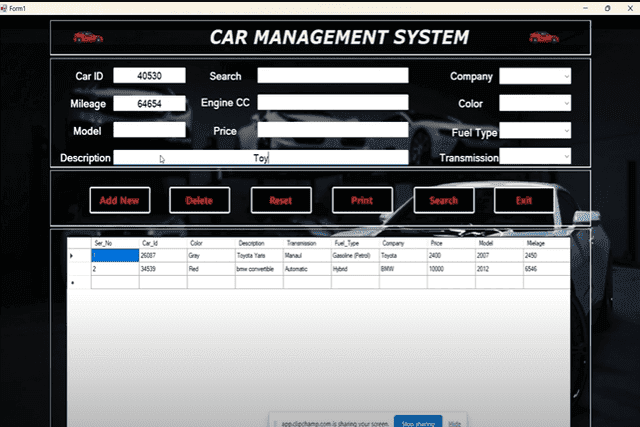640x427 pixels.
Task: Click the new-row asterisk row header
Action: click(x=79, y=282)
